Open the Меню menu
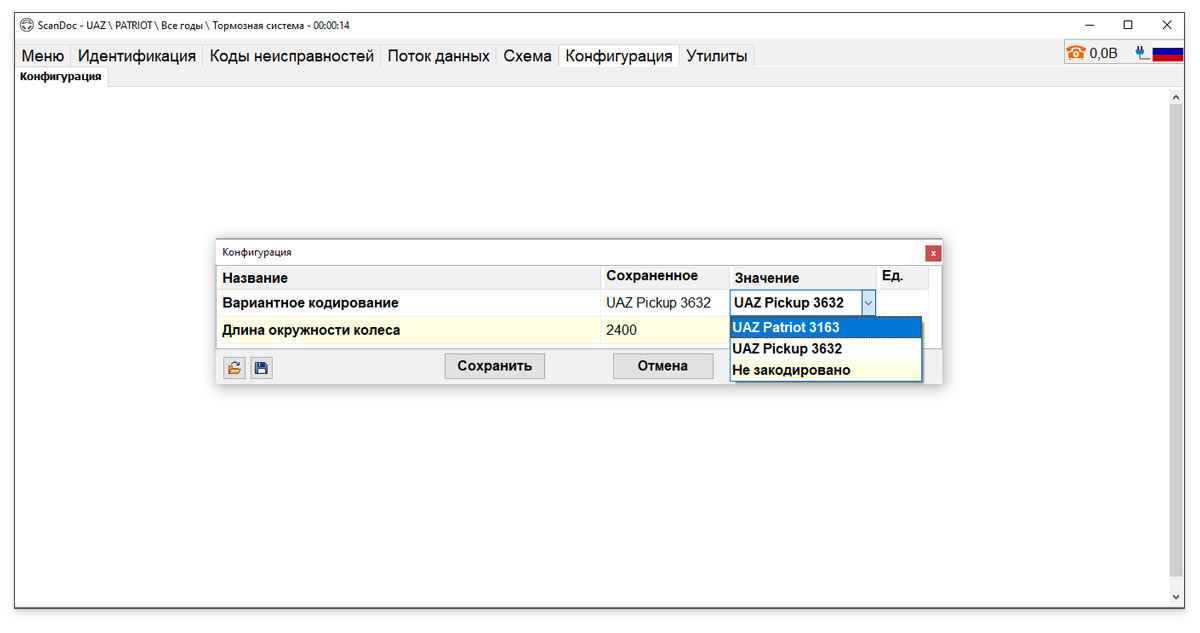The height and width of the screenshot is (633, 1200). click(x=43, y=56)
